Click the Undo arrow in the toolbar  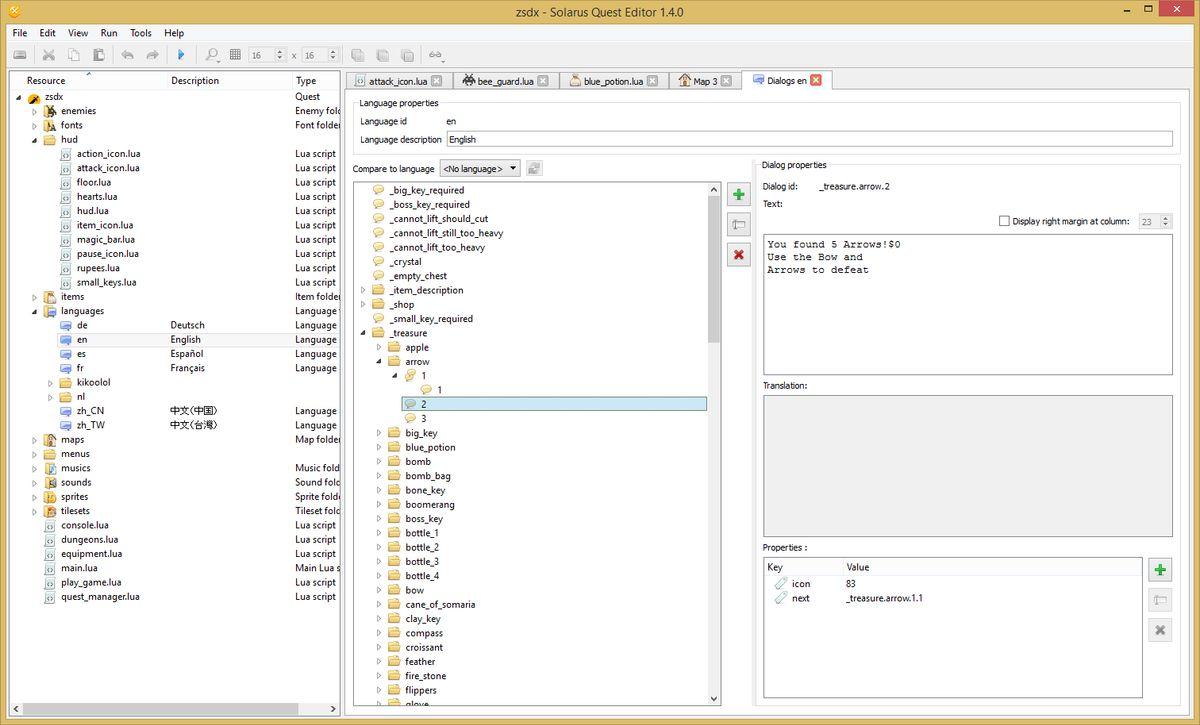coord(127,55)
